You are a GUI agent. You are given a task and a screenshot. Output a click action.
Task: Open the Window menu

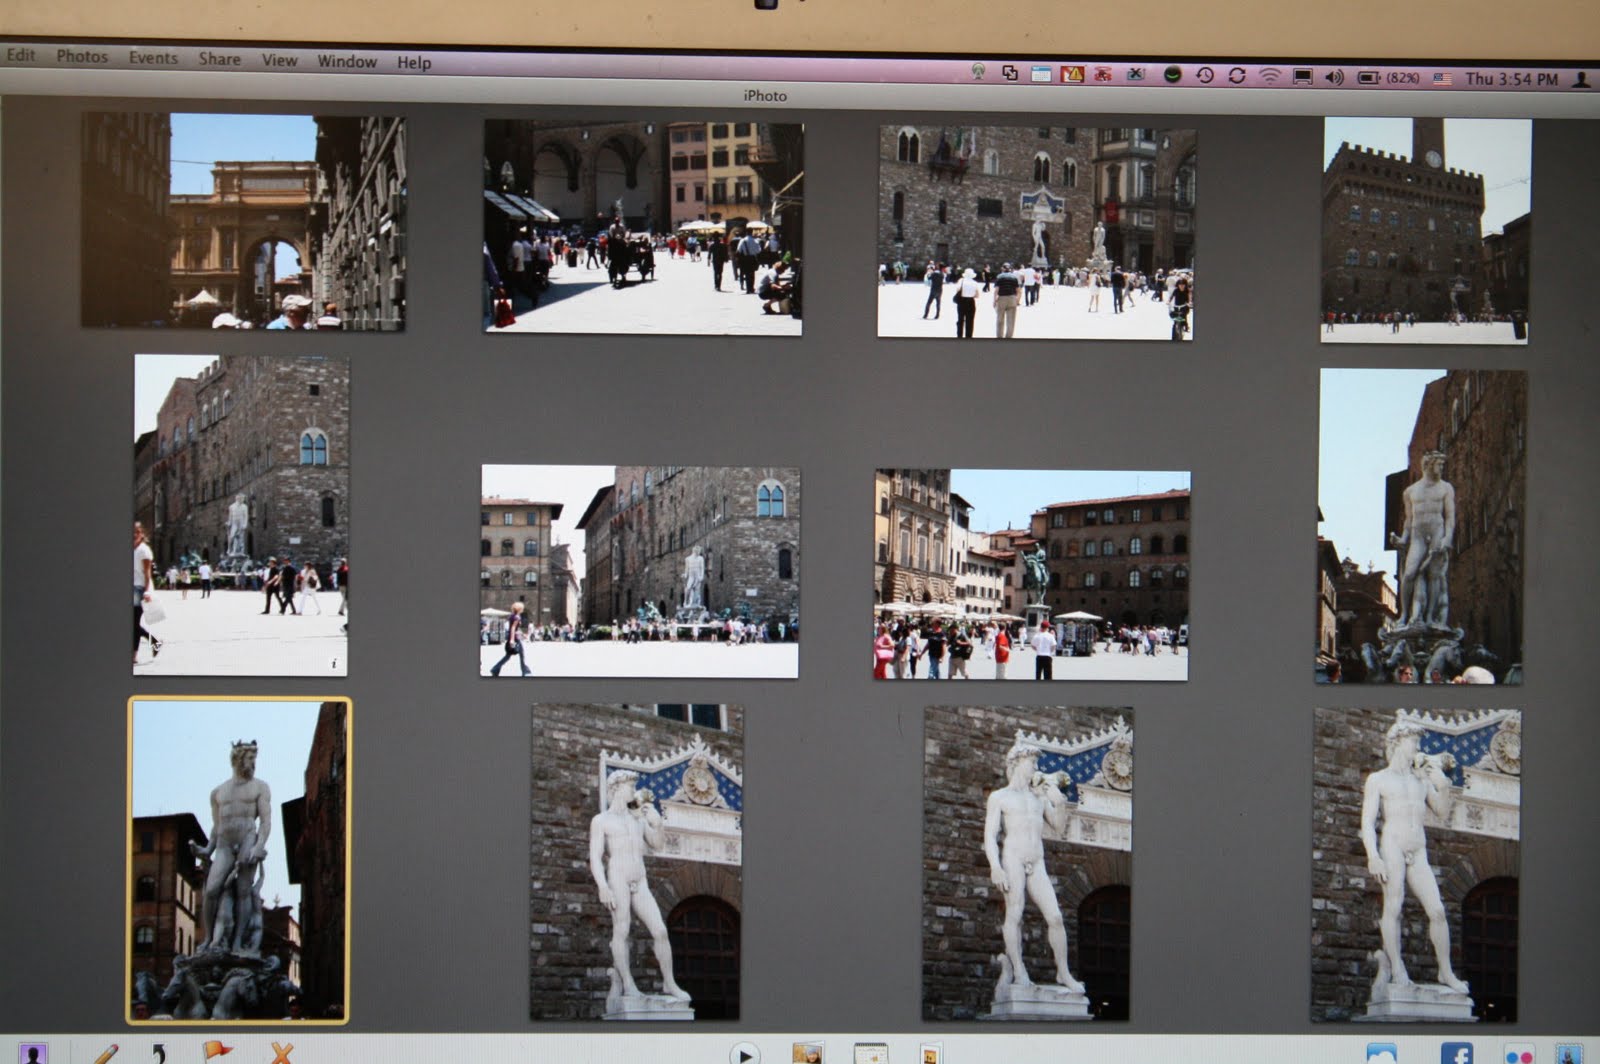[347, 61]
